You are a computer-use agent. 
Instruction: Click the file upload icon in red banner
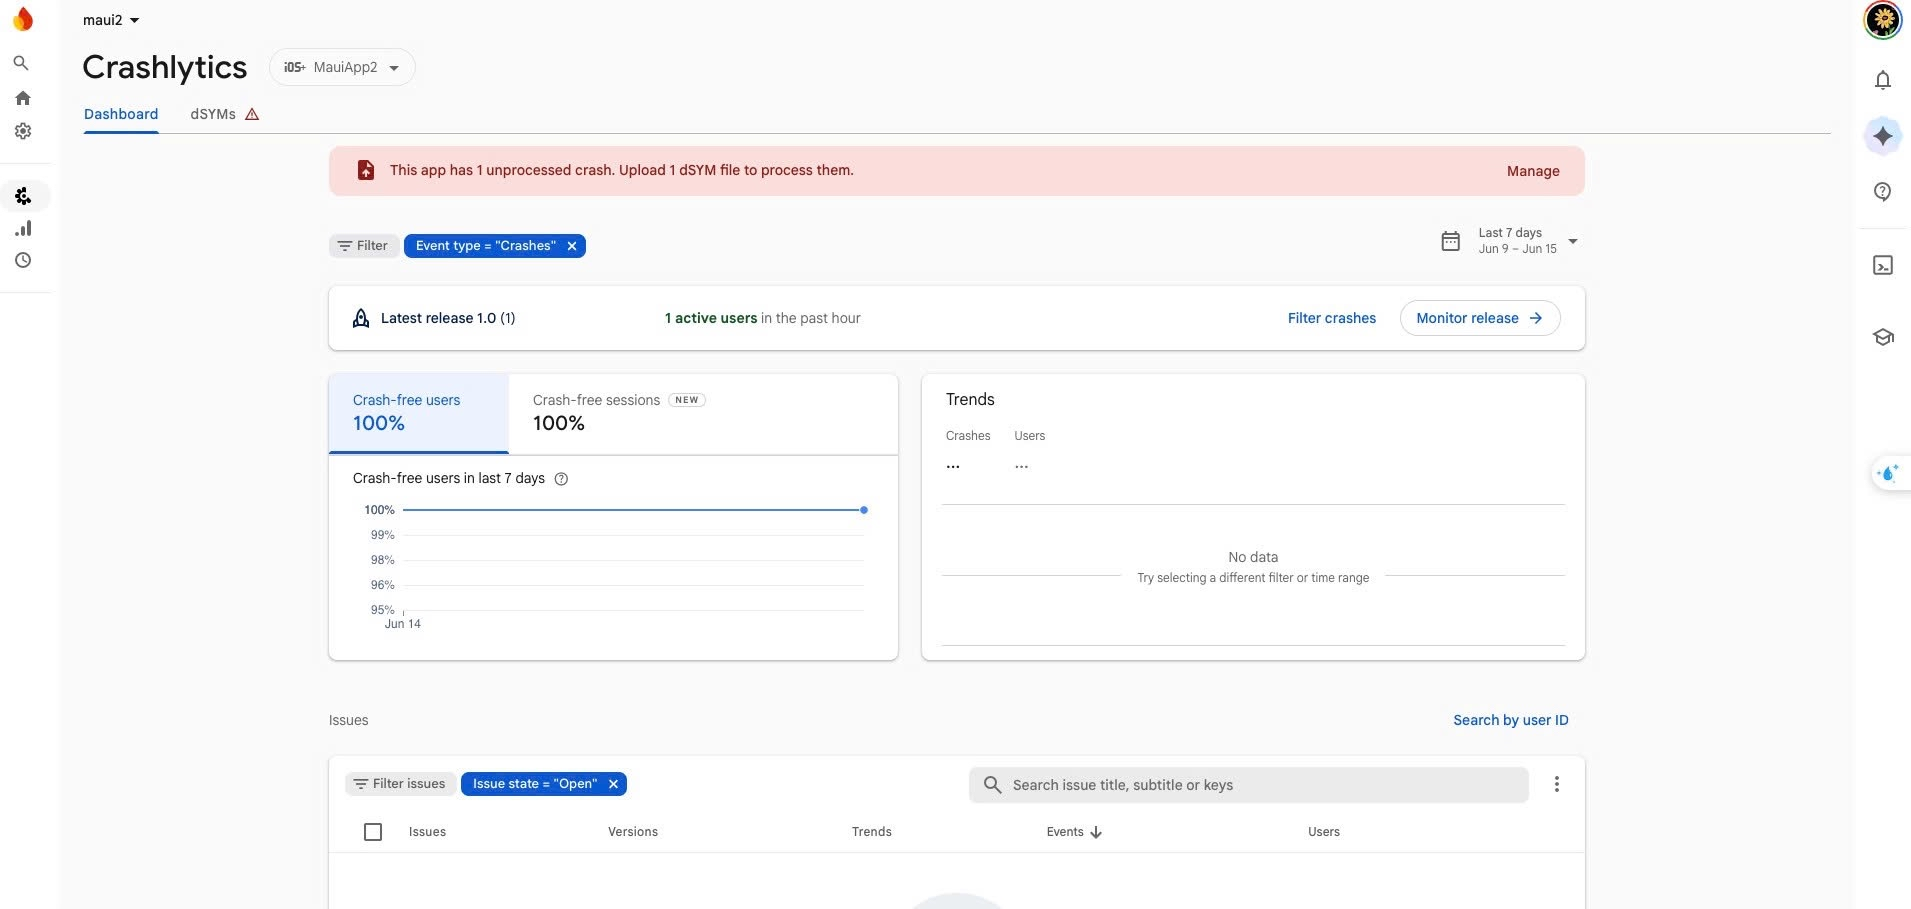click(x=366, y=170)
